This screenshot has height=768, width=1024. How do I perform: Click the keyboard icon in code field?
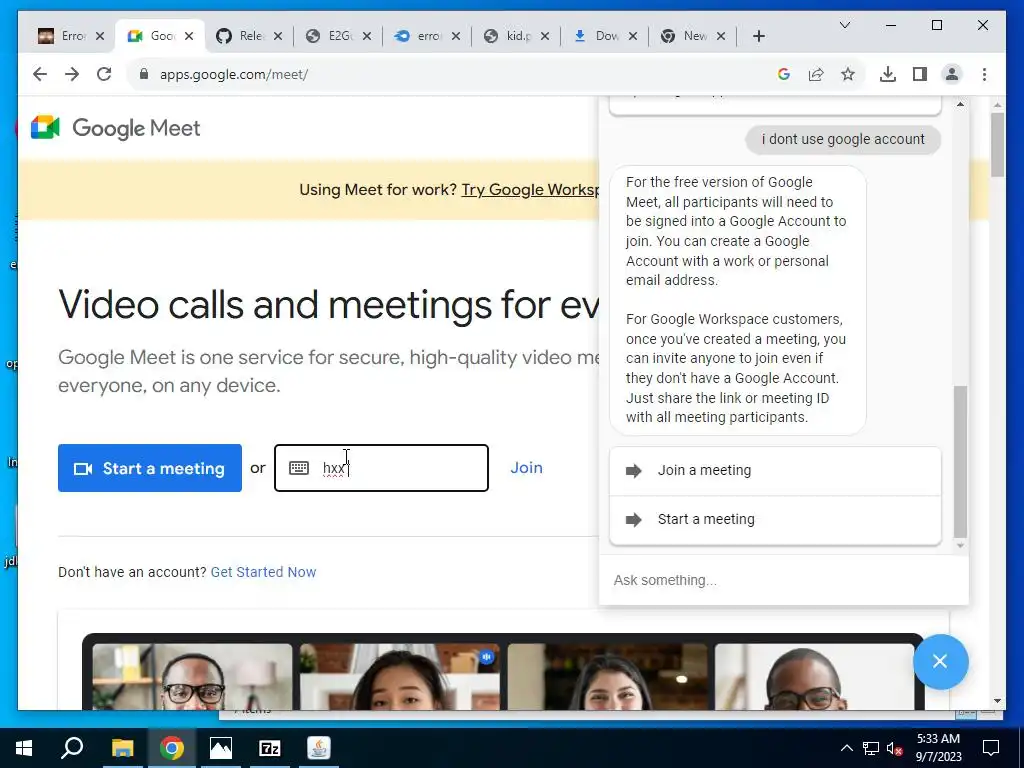[x=299, y=468]
